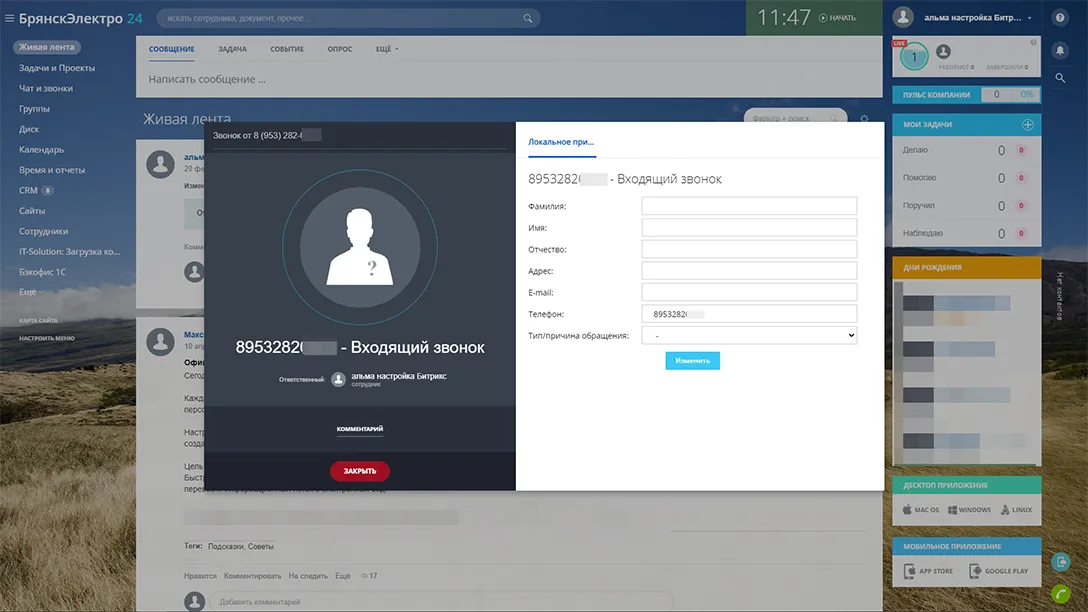Open Чат и звонки in left menu
The width and height of the screenshot is (1088, 612).
coord(46,88)
